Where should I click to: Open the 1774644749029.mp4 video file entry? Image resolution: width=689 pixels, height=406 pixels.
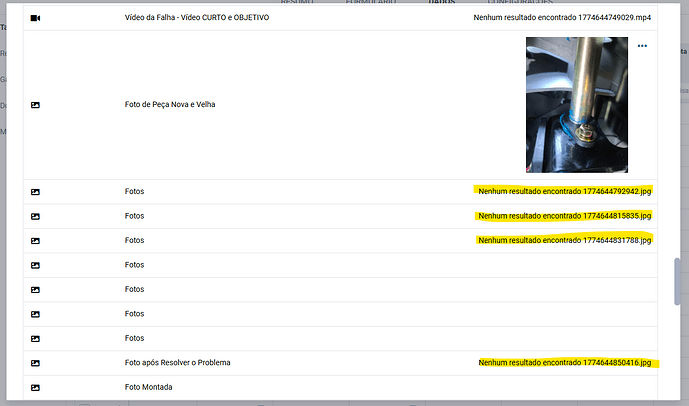[562, 18]
